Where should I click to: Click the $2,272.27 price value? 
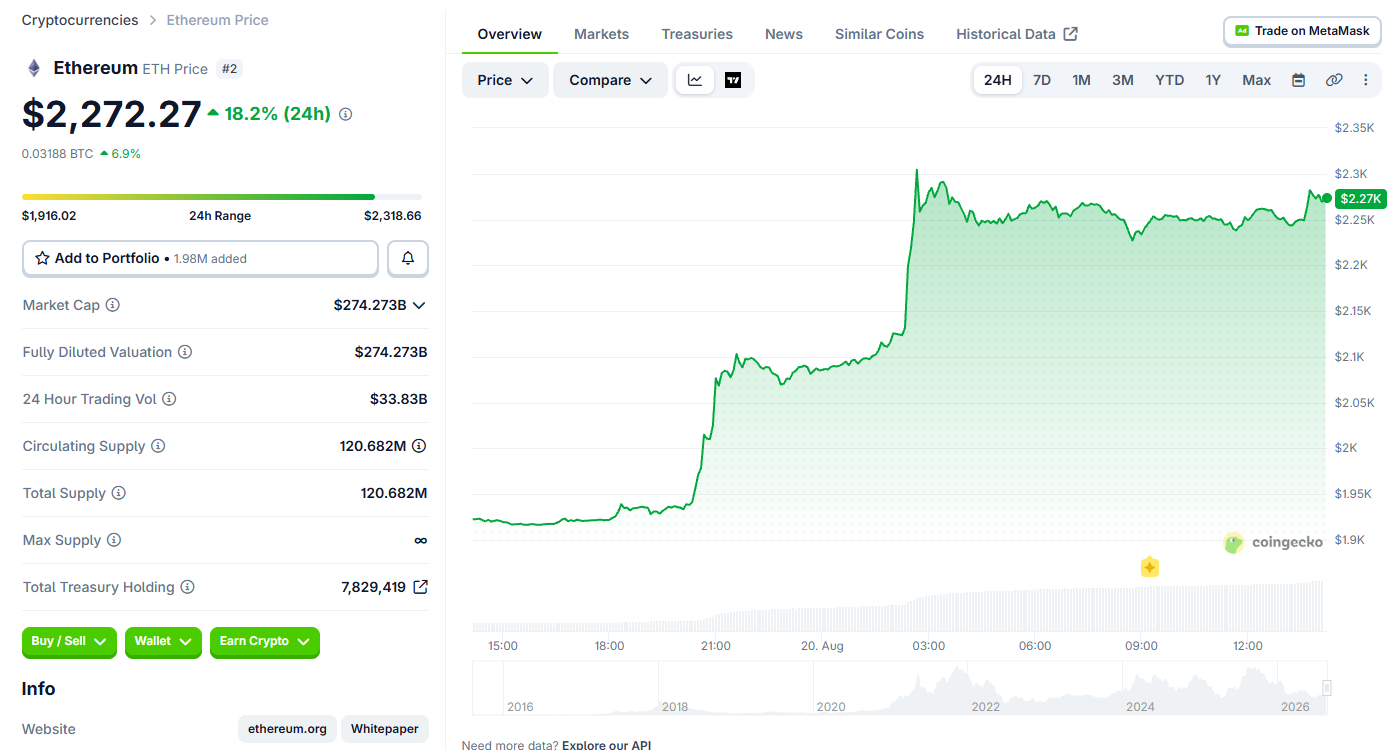click(112, 114)
